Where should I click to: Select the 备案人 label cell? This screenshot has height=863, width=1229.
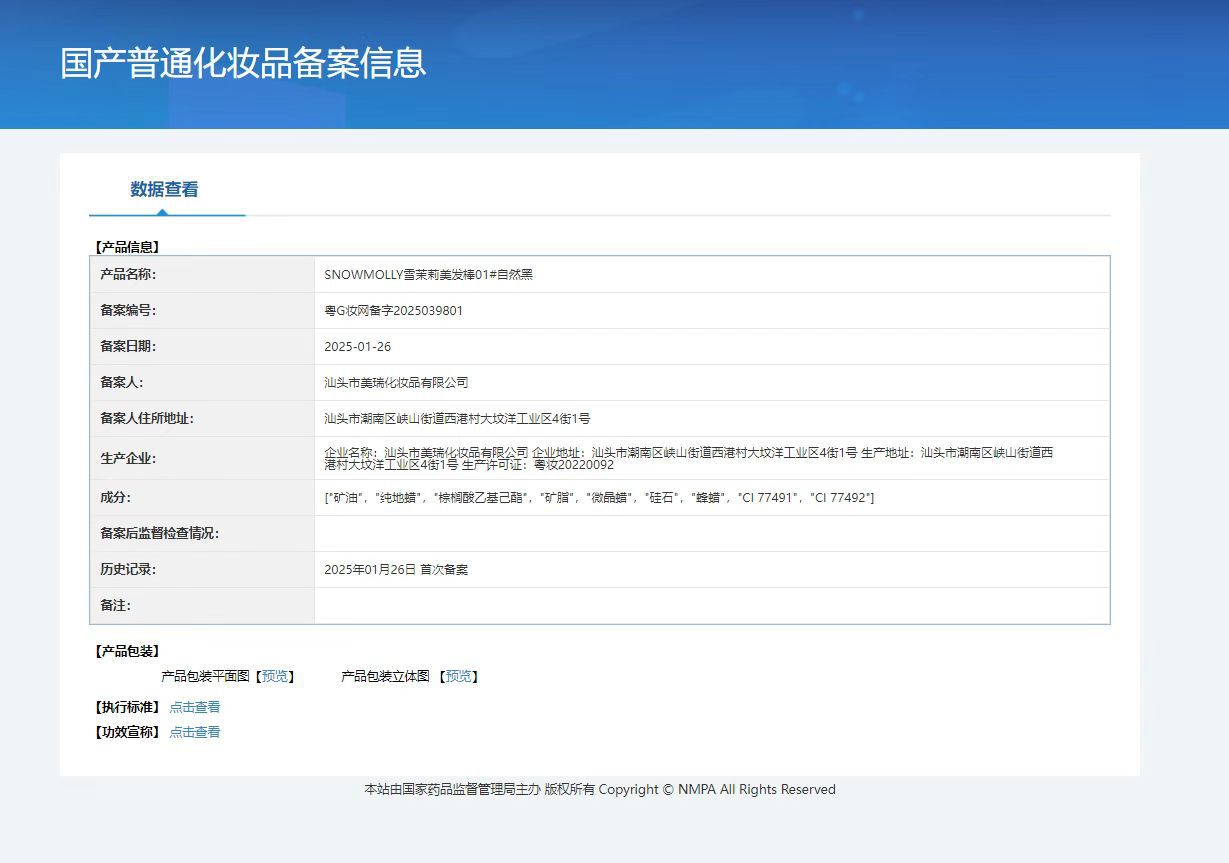(202, 382)
